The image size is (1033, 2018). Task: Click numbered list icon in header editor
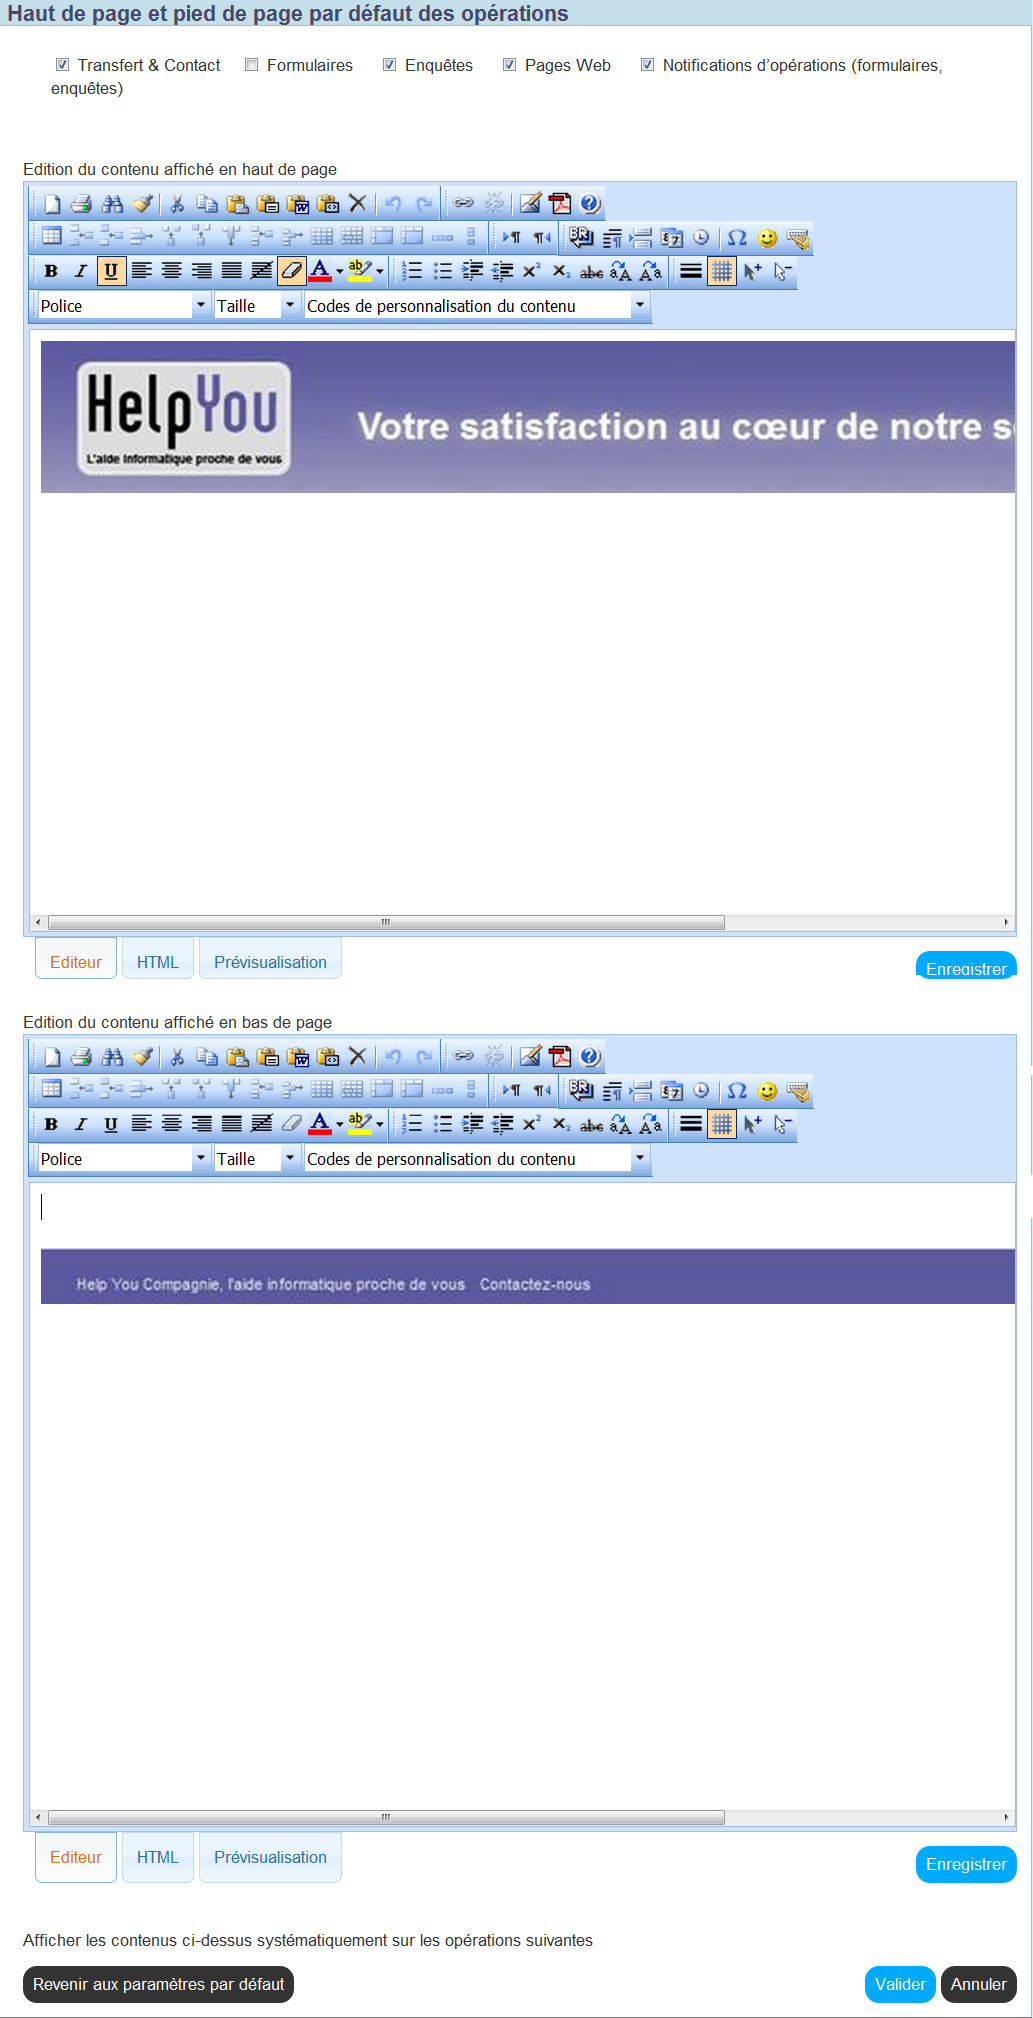coord(412,271)
